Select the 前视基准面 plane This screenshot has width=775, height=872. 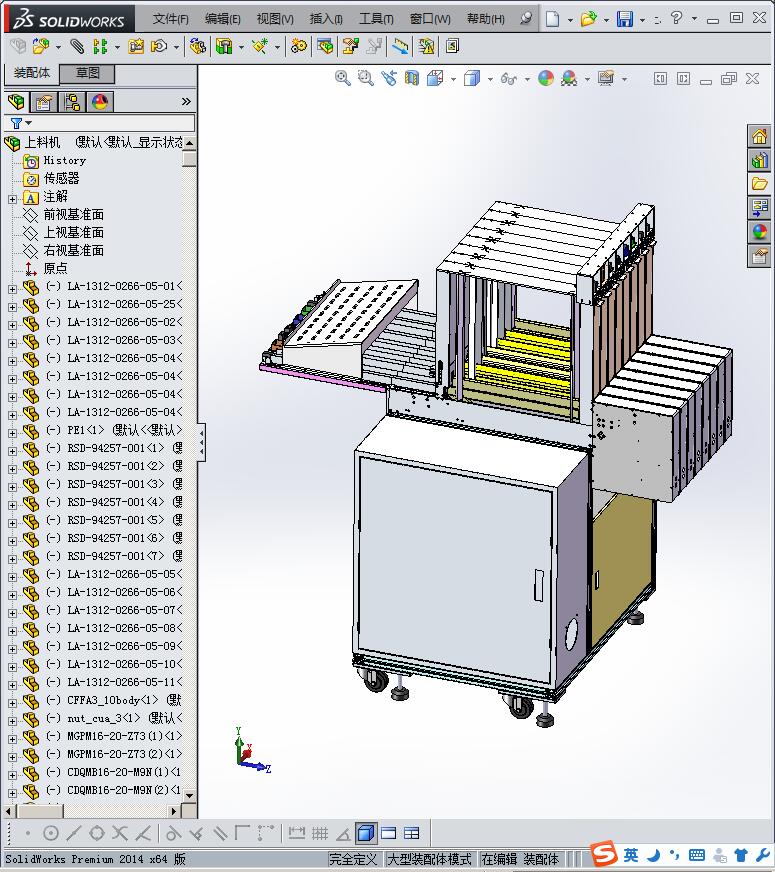click(73, 215)
